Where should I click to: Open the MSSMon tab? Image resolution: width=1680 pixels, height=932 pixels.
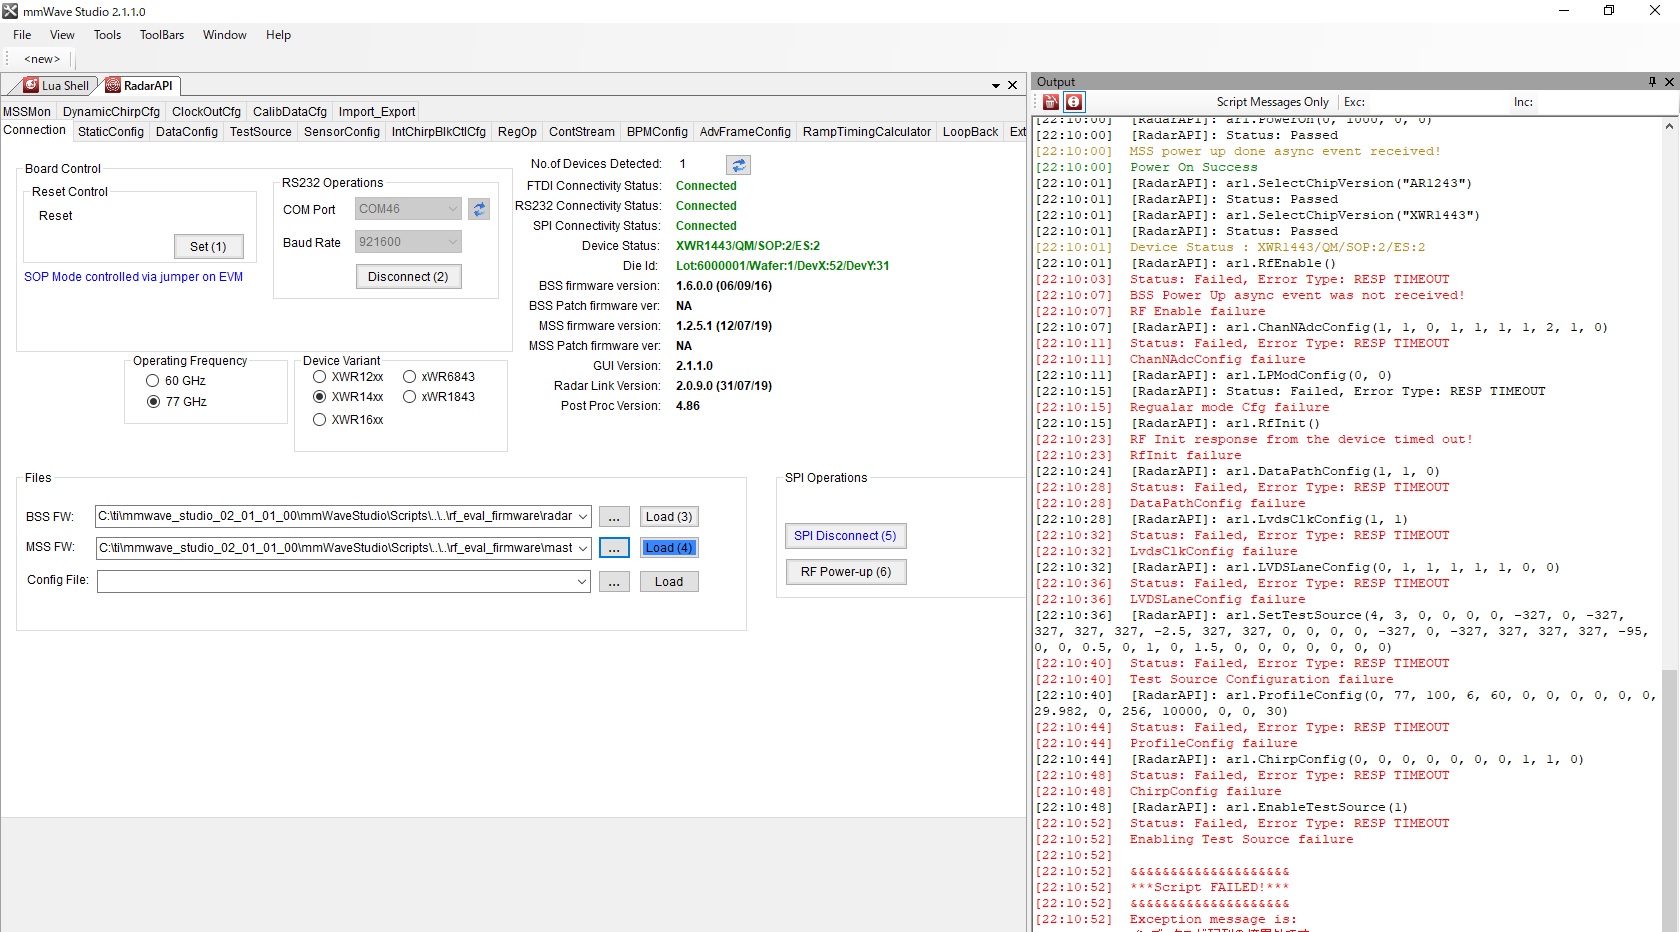tap(27, 112)
